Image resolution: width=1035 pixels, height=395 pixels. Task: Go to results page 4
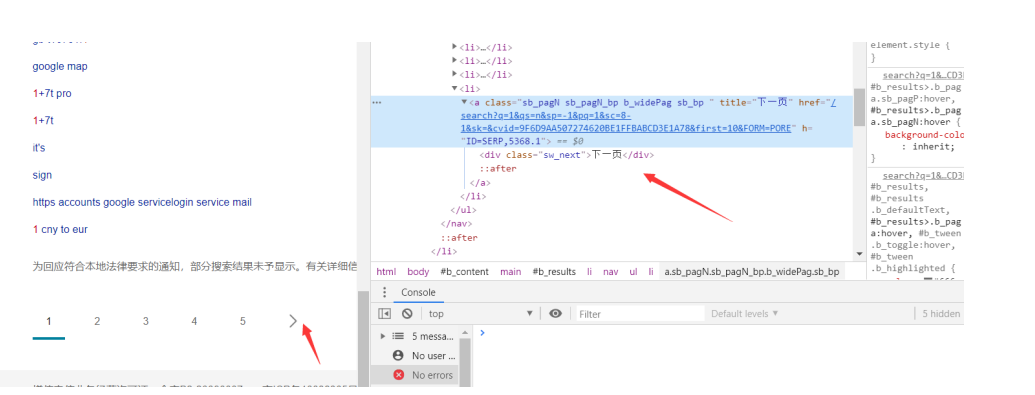click(194, 322)
